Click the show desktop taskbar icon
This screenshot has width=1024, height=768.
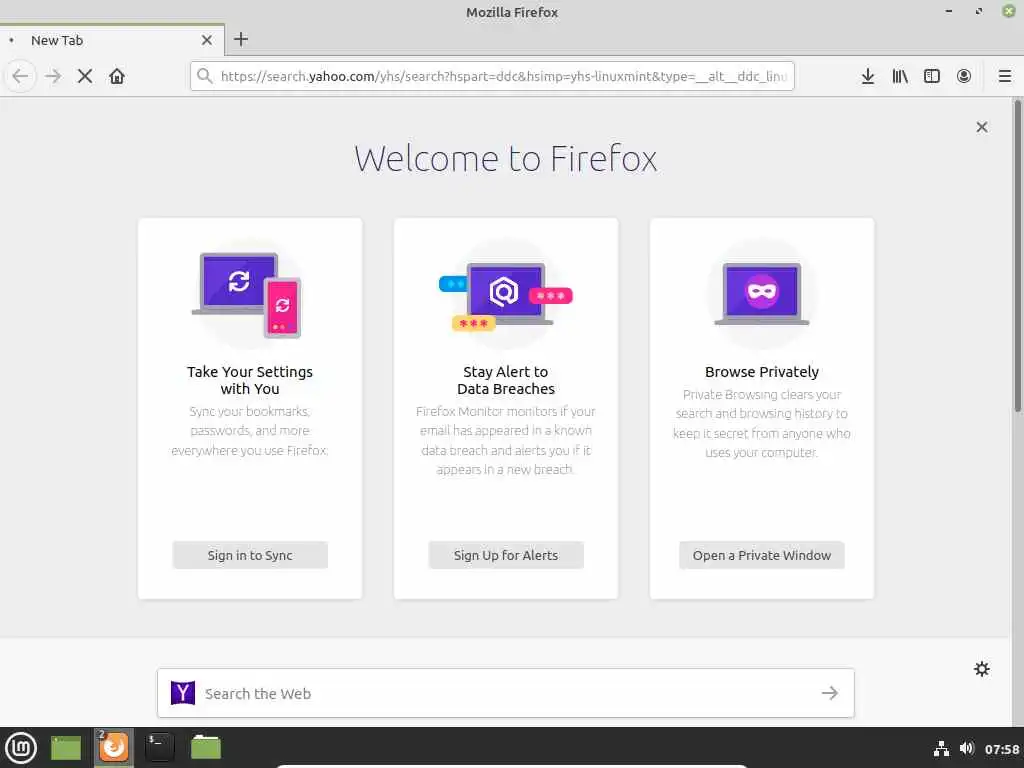tap(66, 748)
